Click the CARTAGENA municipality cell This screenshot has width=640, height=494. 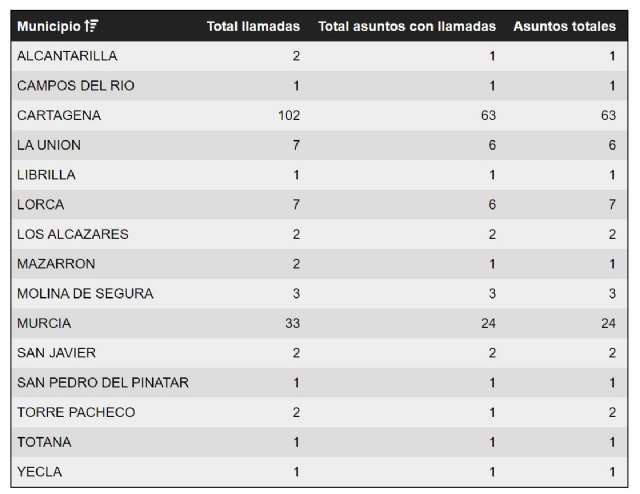[x=59, y=115]
